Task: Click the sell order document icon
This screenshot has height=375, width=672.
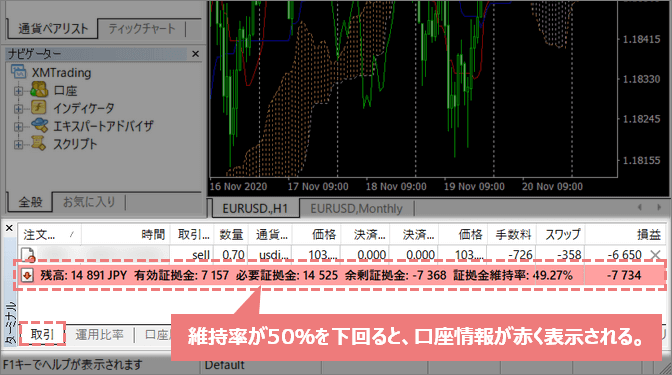Action: 28,255
